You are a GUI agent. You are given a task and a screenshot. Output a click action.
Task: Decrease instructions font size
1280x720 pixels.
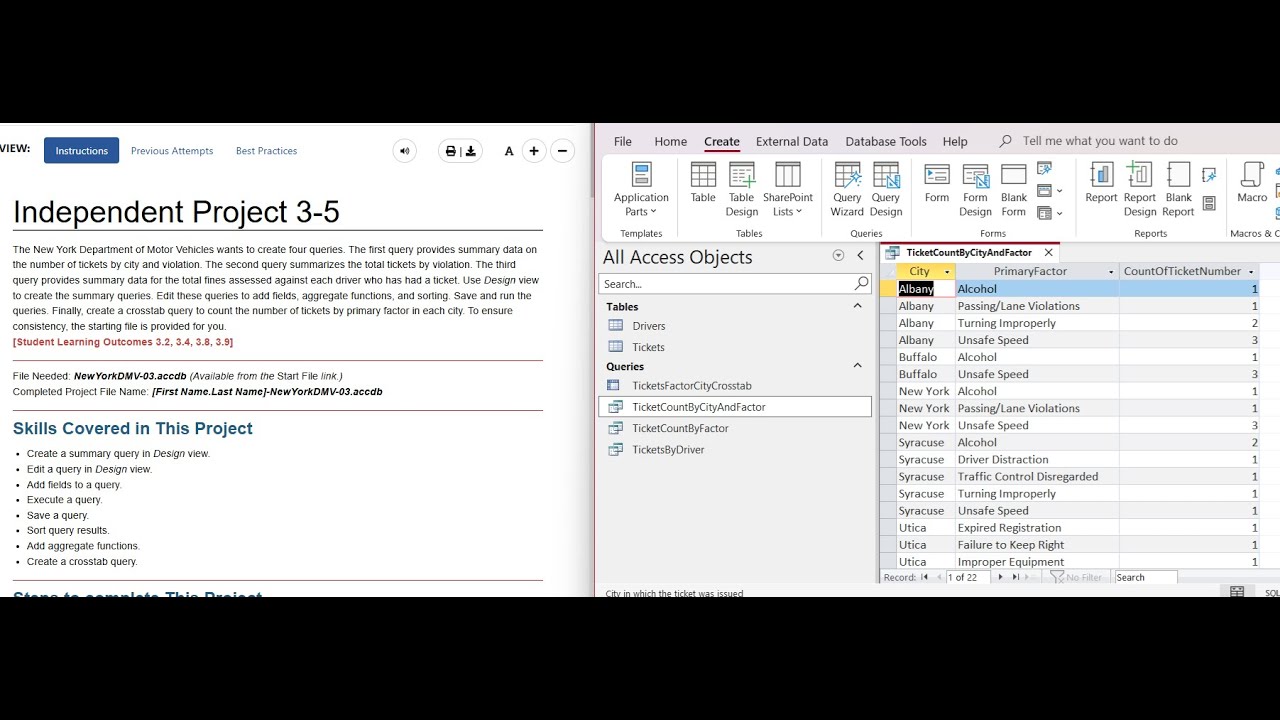pos(562,151)
